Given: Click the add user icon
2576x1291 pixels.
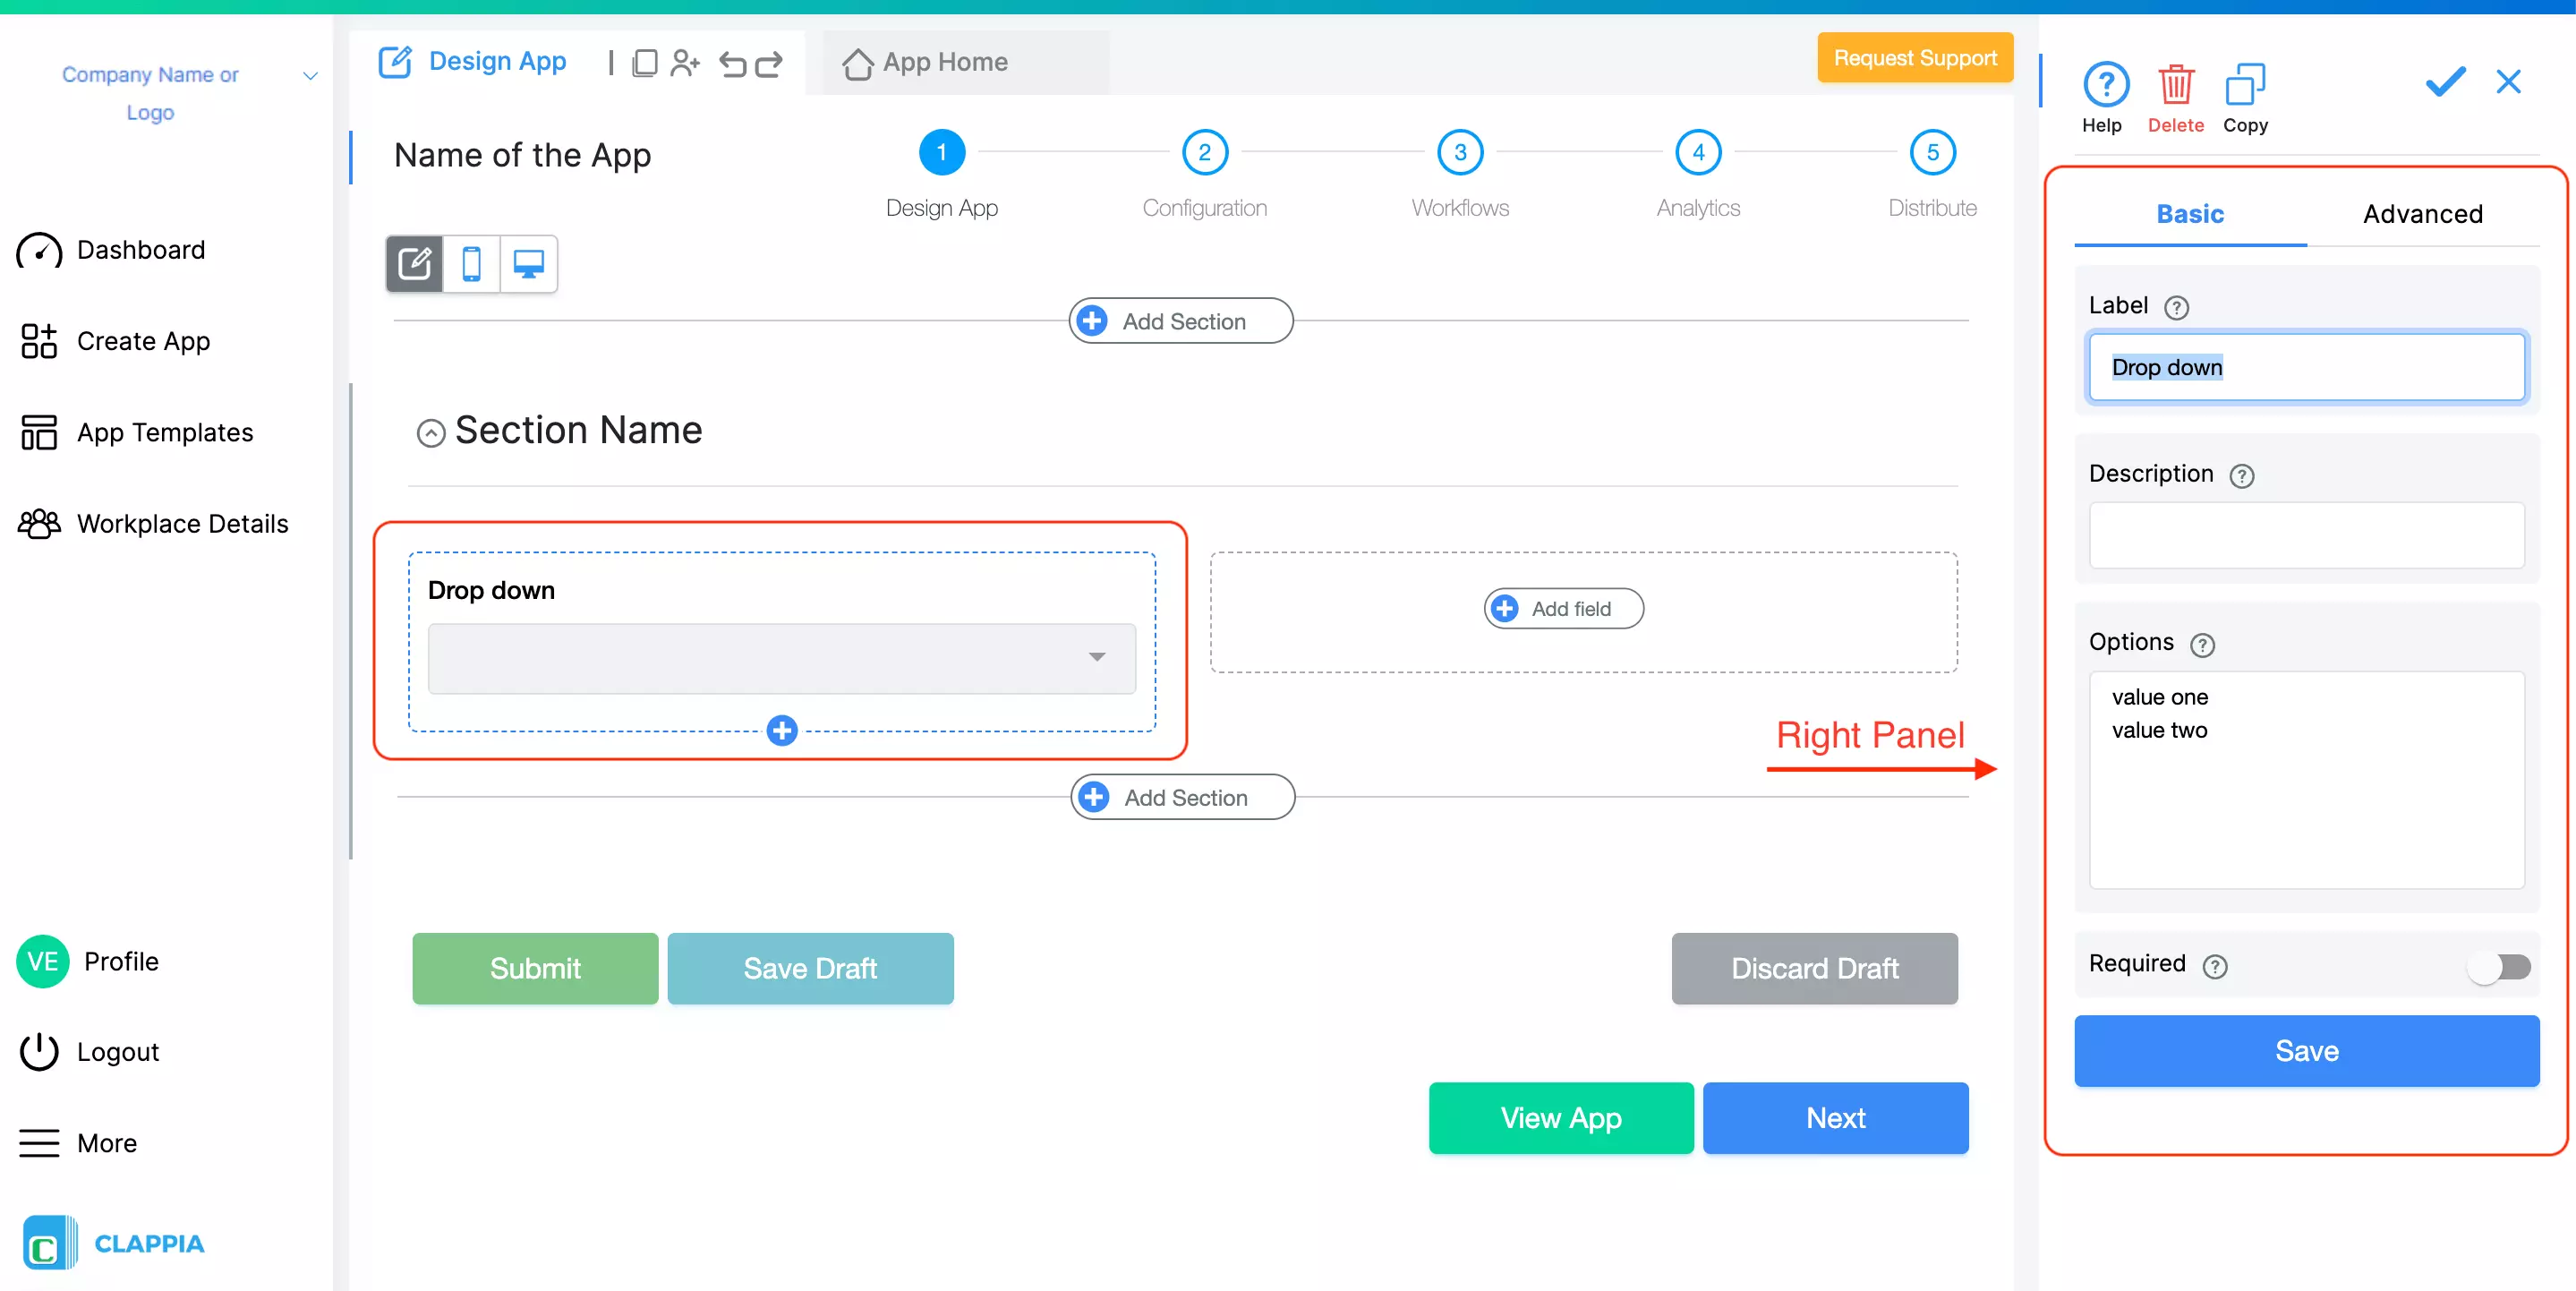Looking at the screenshot, I should point(685,64).
